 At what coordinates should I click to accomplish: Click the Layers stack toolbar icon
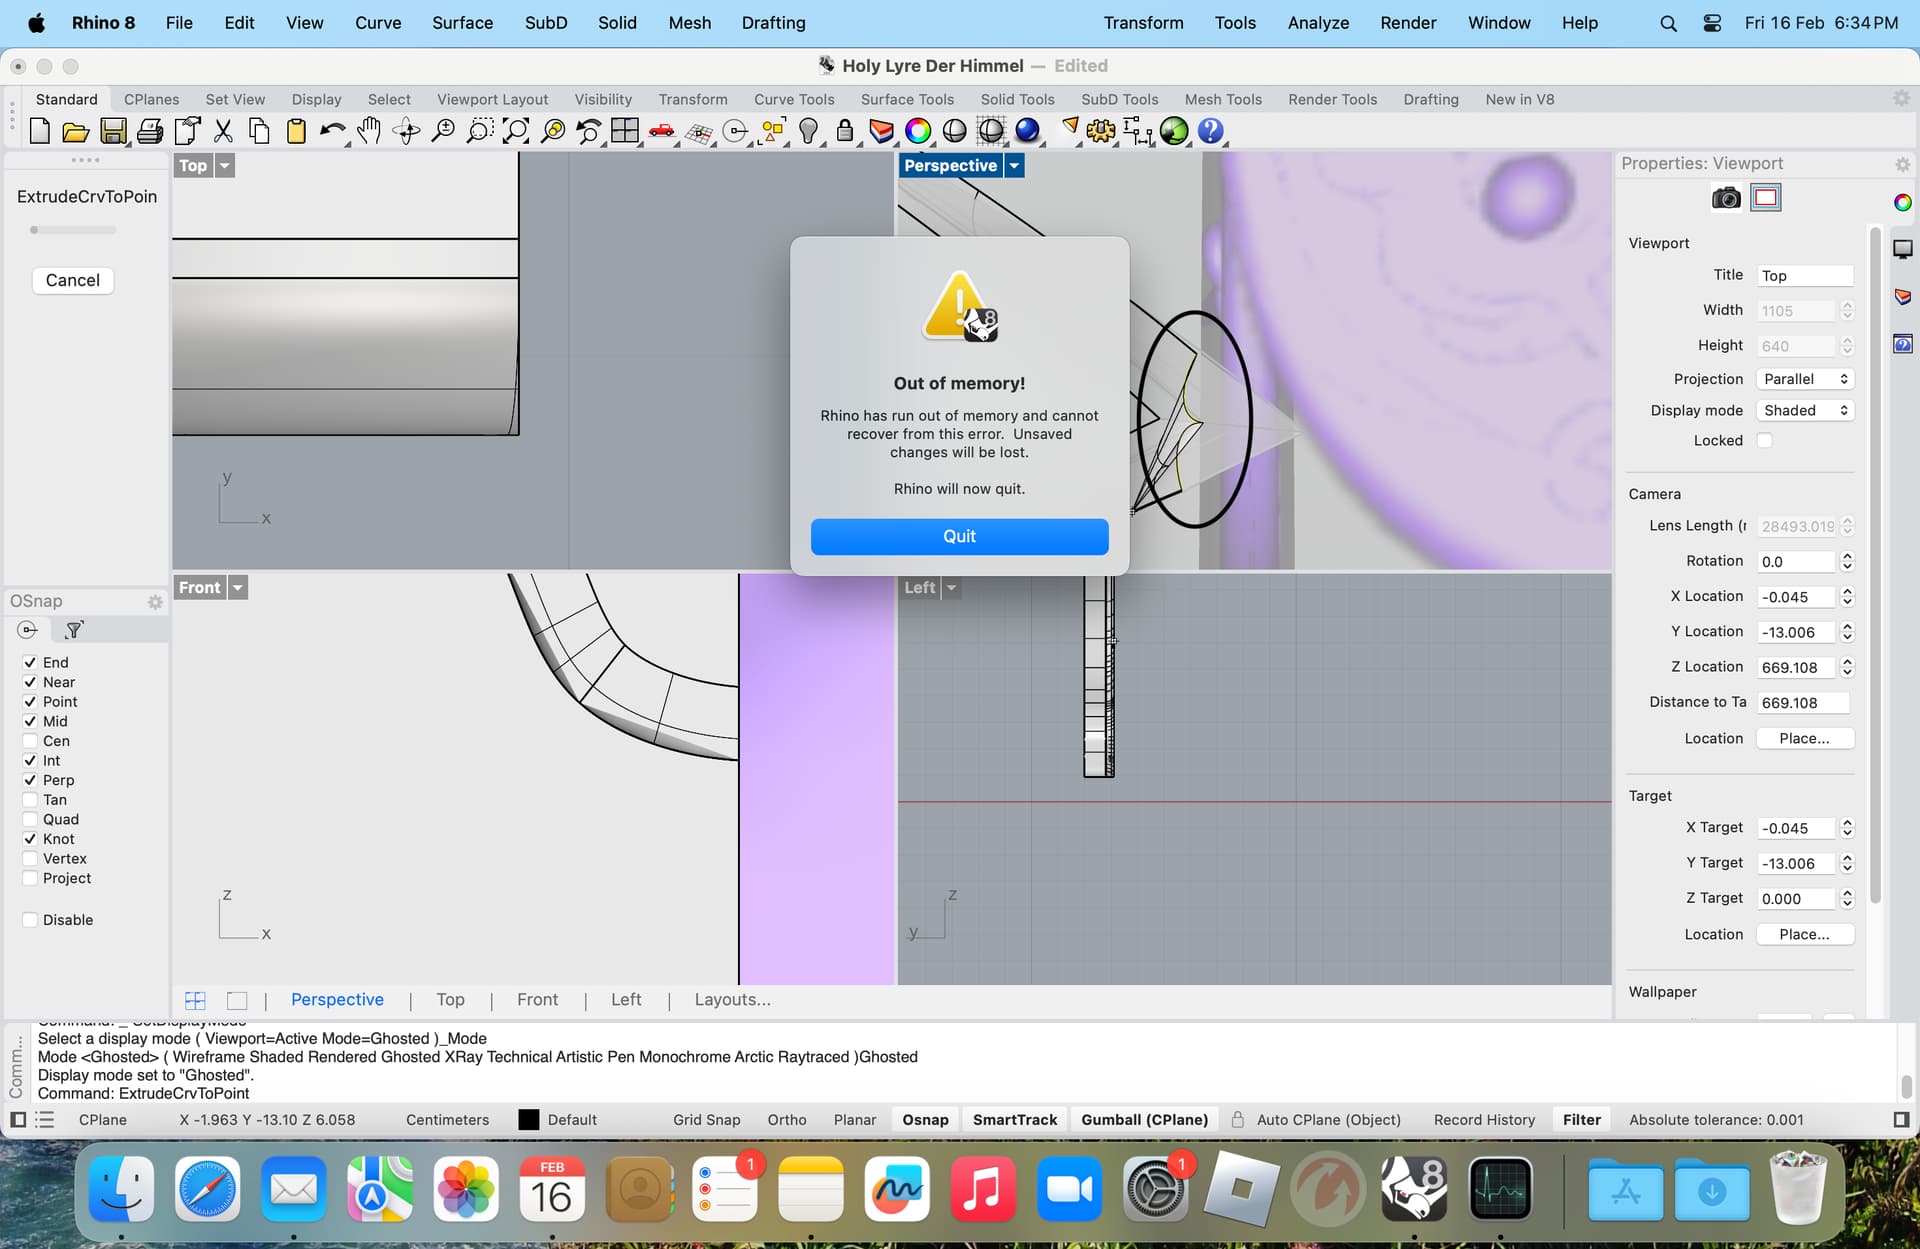coord(881,131)
